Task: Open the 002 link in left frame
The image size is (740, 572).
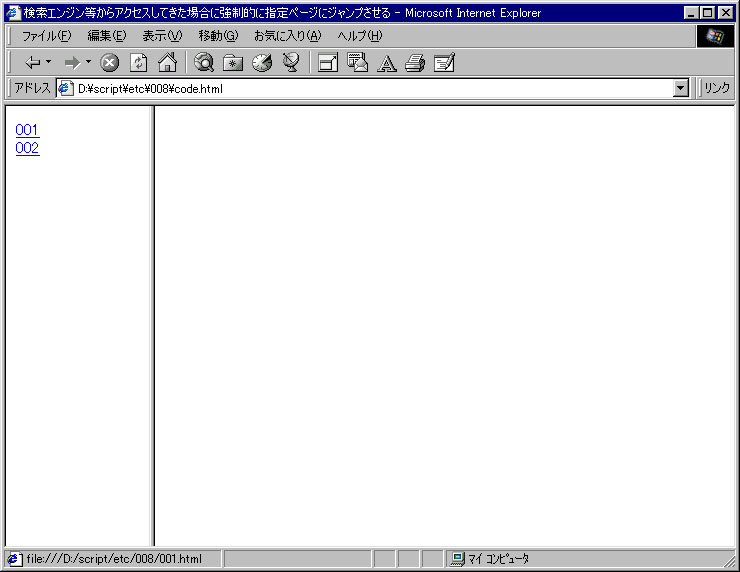Action: click(x=27, y=148)
